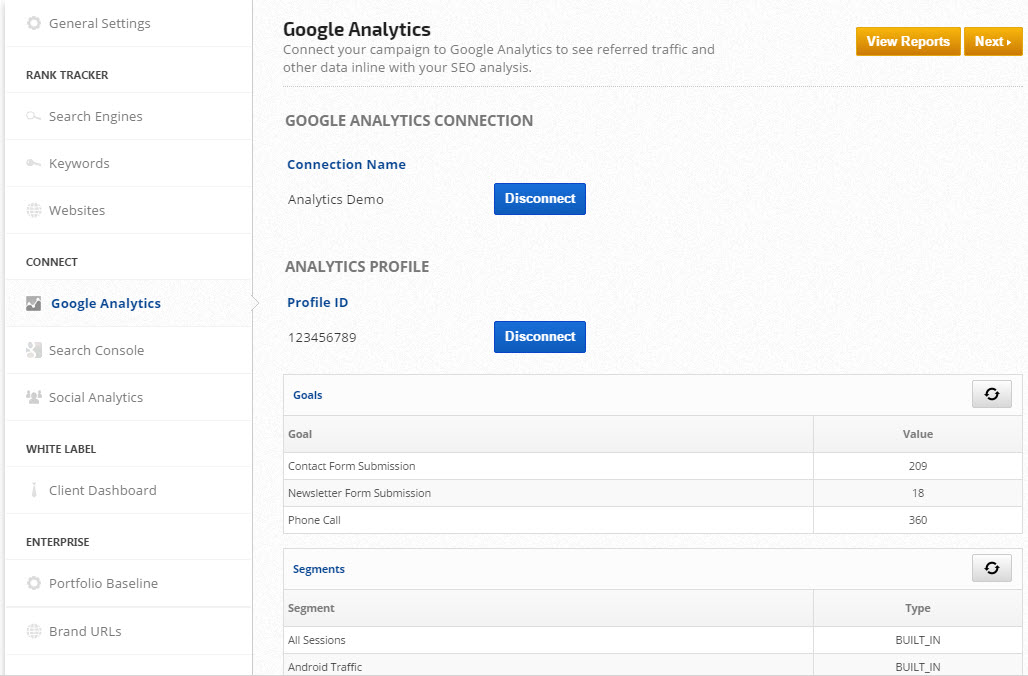Disconnect profile ID 123456789
Image resolution: width=1028 pixels, height=676 pixels.
point(539,337)
